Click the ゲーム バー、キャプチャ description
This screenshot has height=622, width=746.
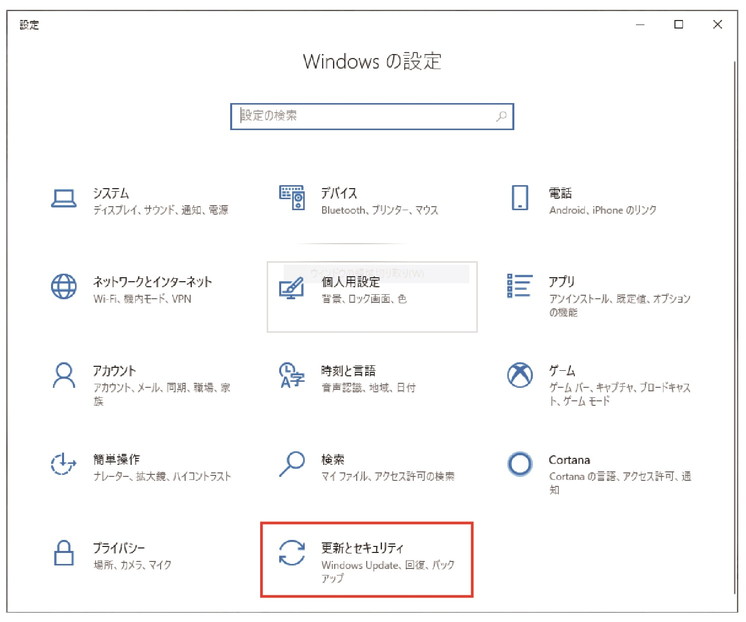coord(620,394)
